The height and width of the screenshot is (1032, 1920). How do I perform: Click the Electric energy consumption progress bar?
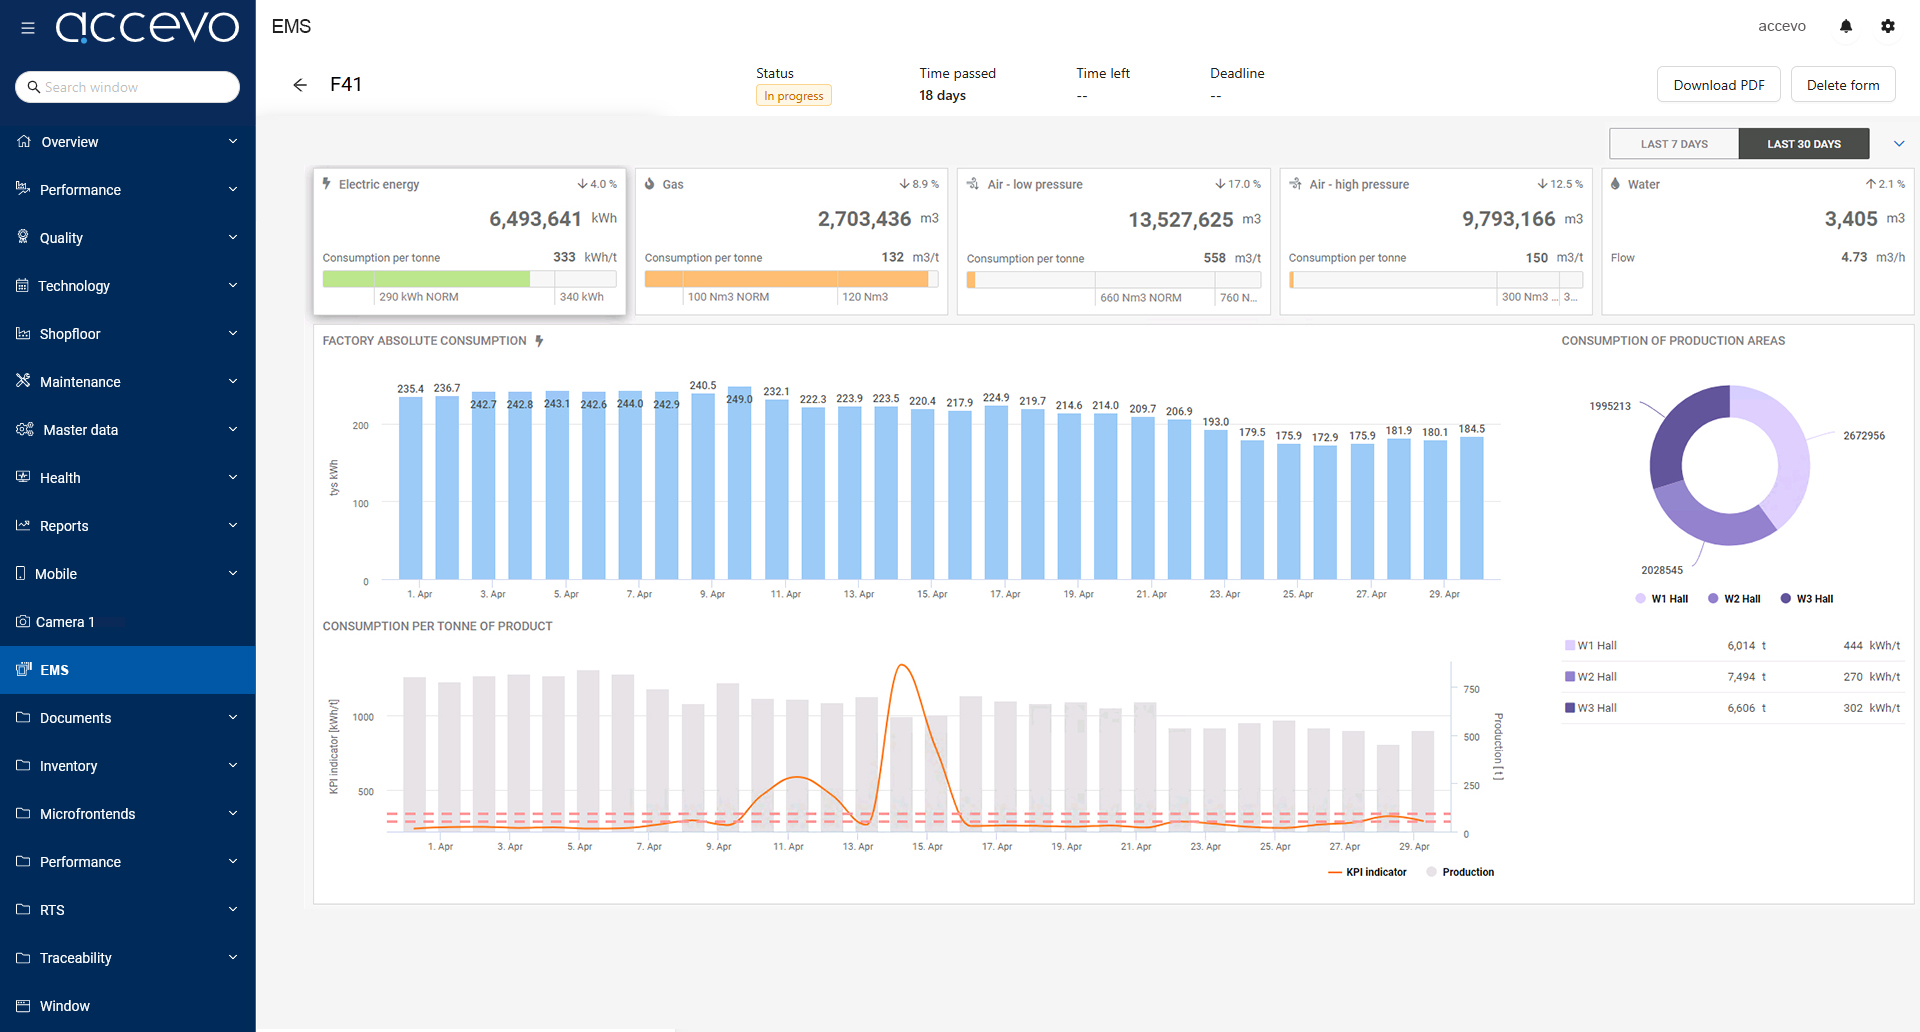pyautogui.click(x=469, y=279)
